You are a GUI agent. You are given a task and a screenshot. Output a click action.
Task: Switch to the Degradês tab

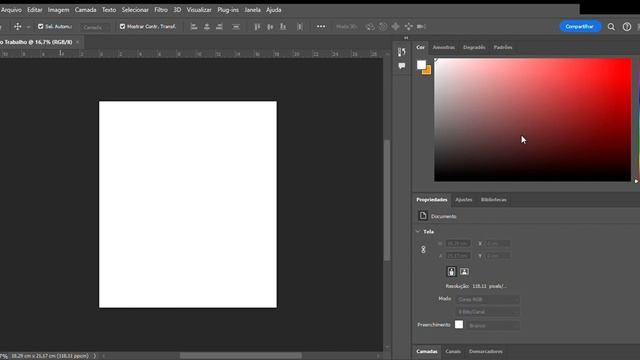pos(474,47)
